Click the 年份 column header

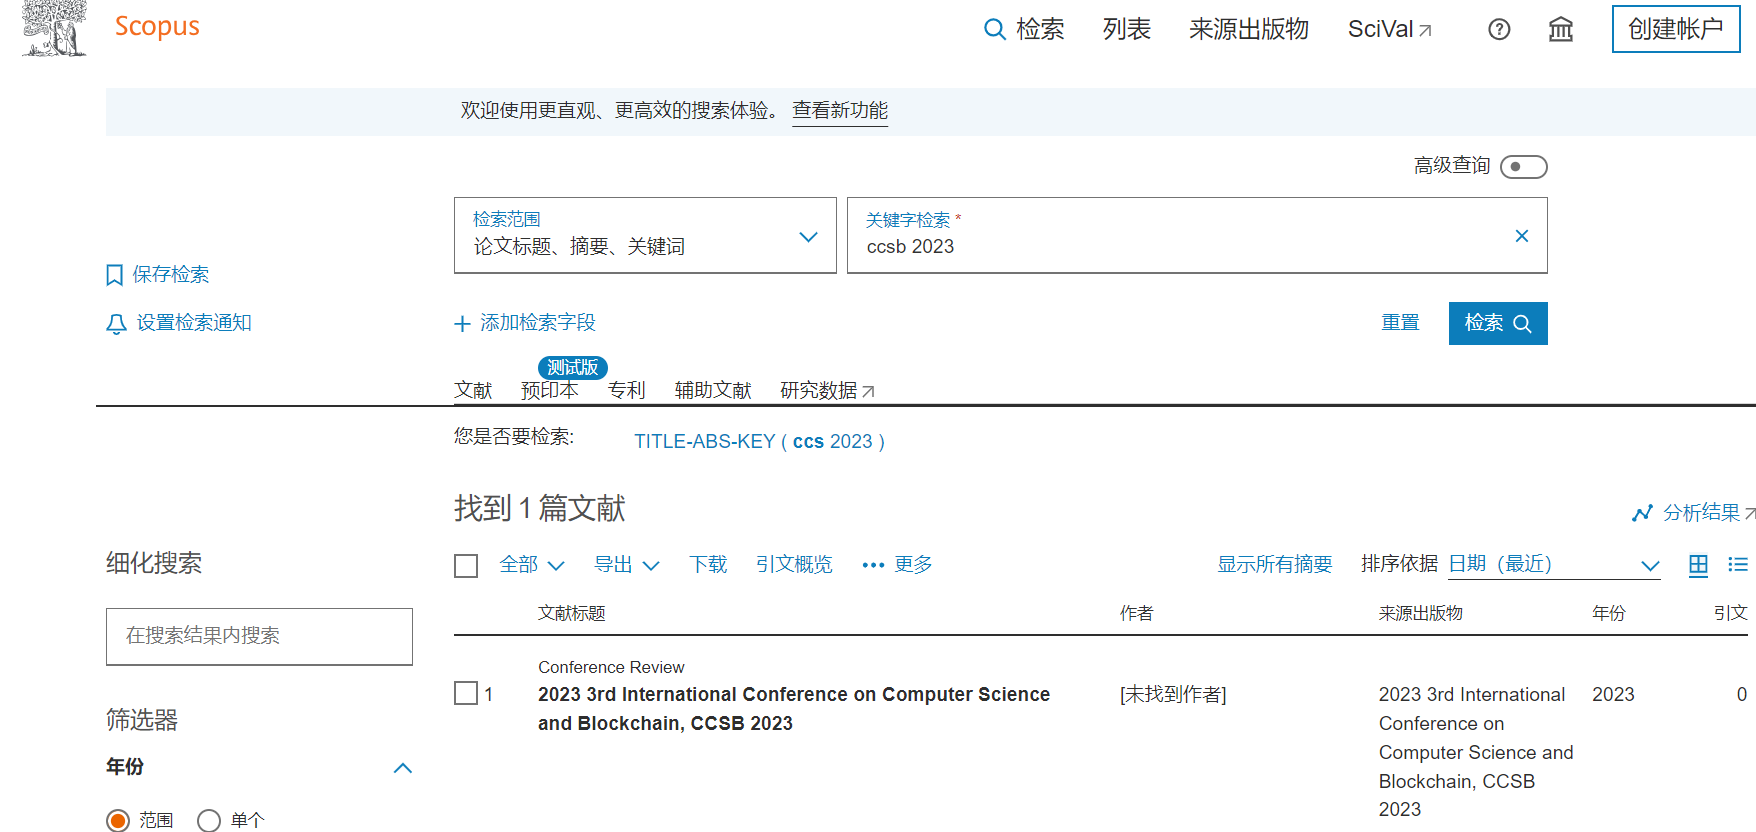pos(1609,613)
